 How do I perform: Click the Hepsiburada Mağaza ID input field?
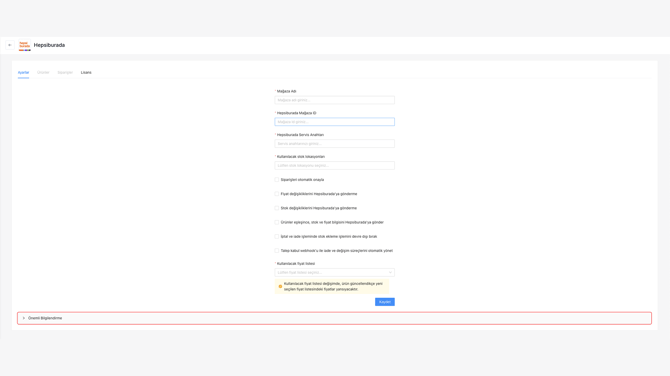pos(335,122)
